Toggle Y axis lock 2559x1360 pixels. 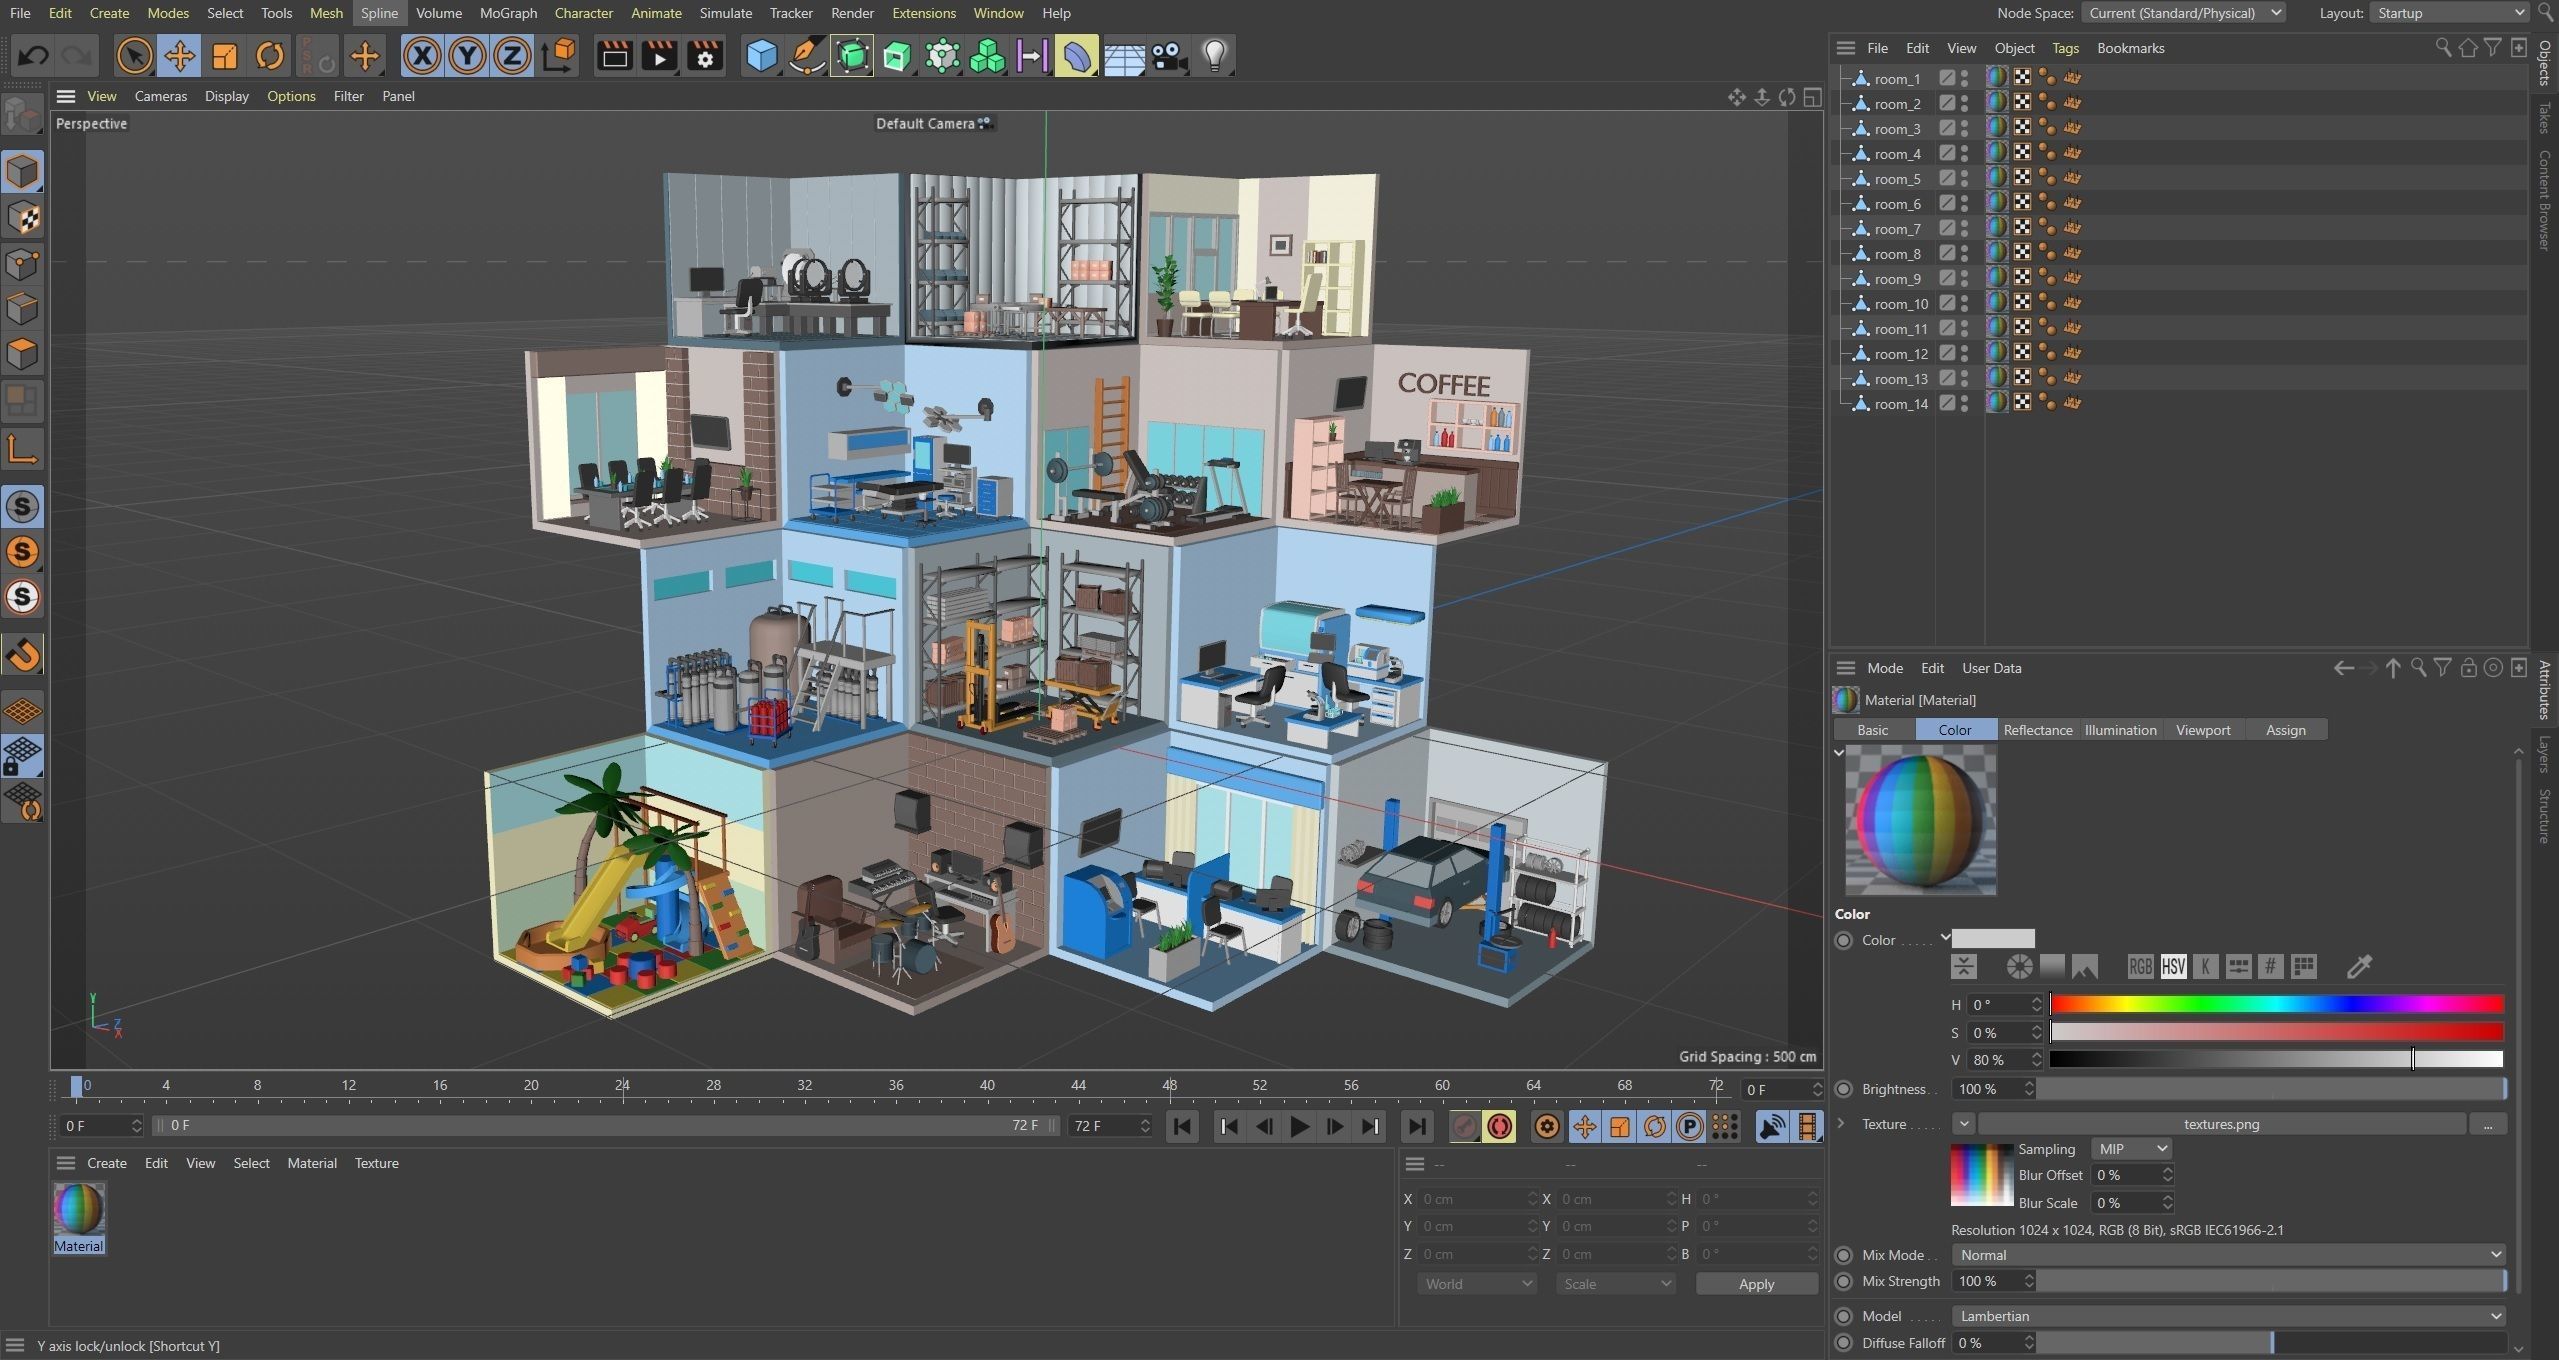click(467, 56)
